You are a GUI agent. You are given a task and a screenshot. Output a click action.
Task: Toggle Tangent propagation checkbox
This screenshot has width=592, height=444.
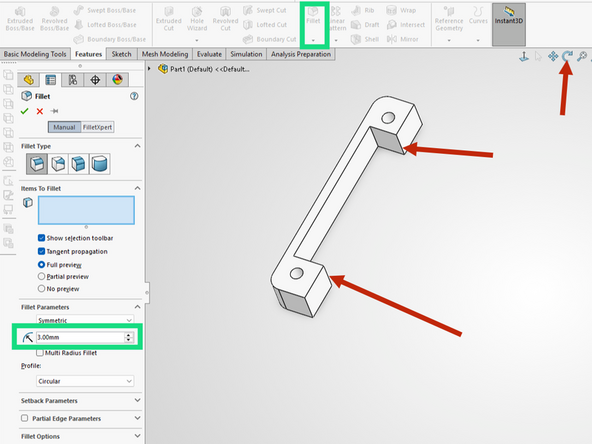point(42,251)
